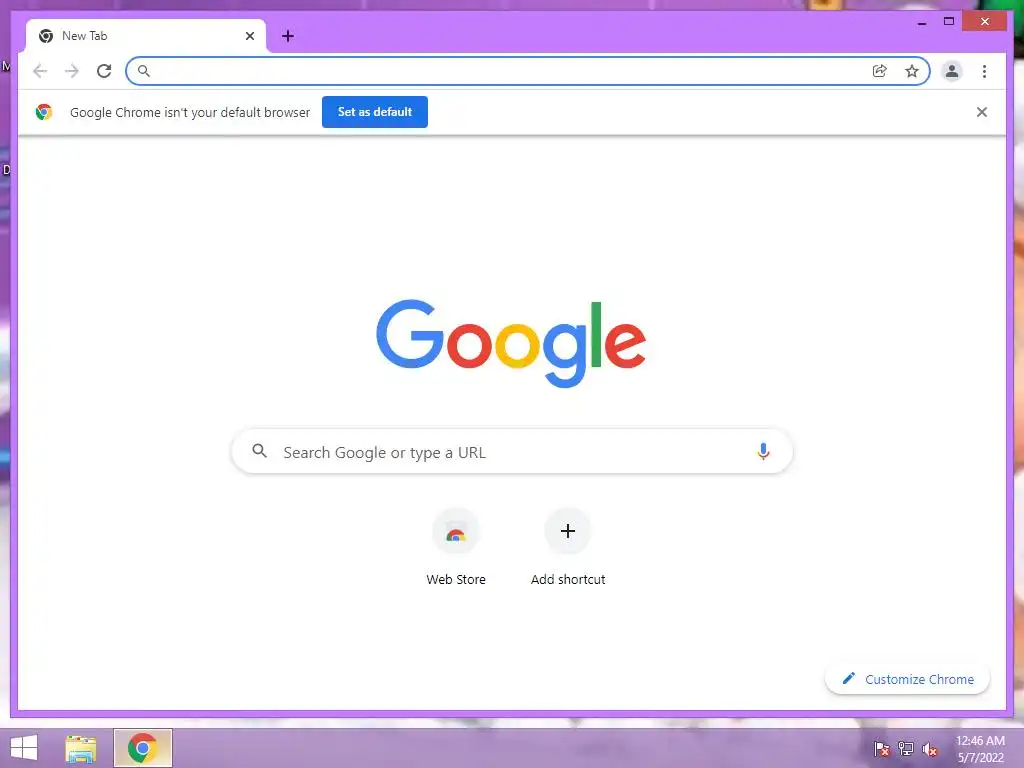Image resolution: width=1024 pixels, height=768 pixels.
Task: Click the Add shortcut plus tile
Action: (x=568, y=531)
